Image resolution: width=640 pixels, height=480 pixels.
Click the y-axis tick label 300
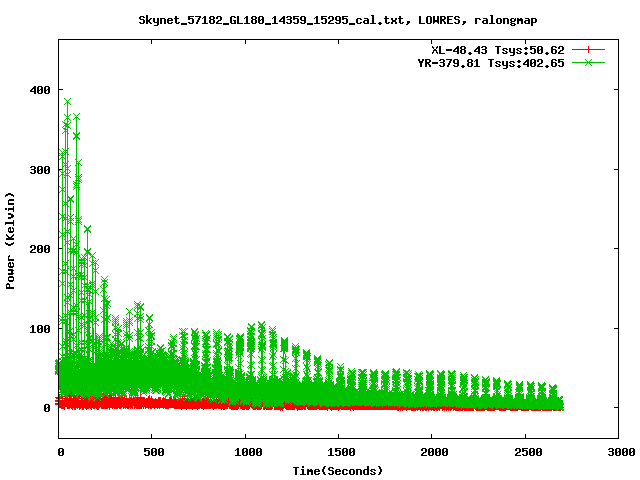pyautogui.click(x=40, y=169)
